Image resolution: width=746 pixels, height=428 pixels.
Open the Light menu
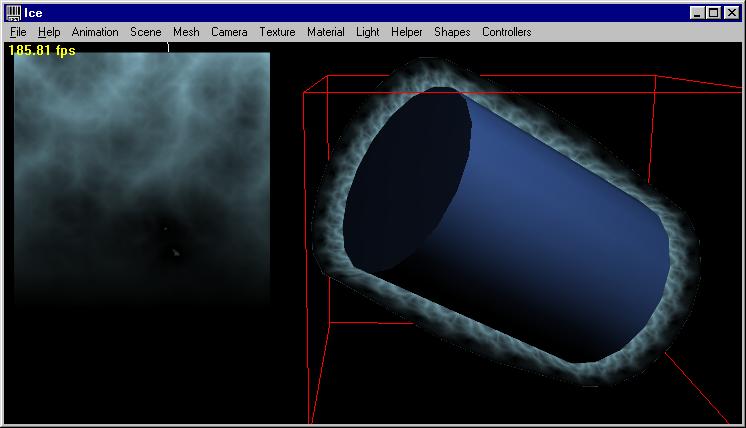(368, 32)
